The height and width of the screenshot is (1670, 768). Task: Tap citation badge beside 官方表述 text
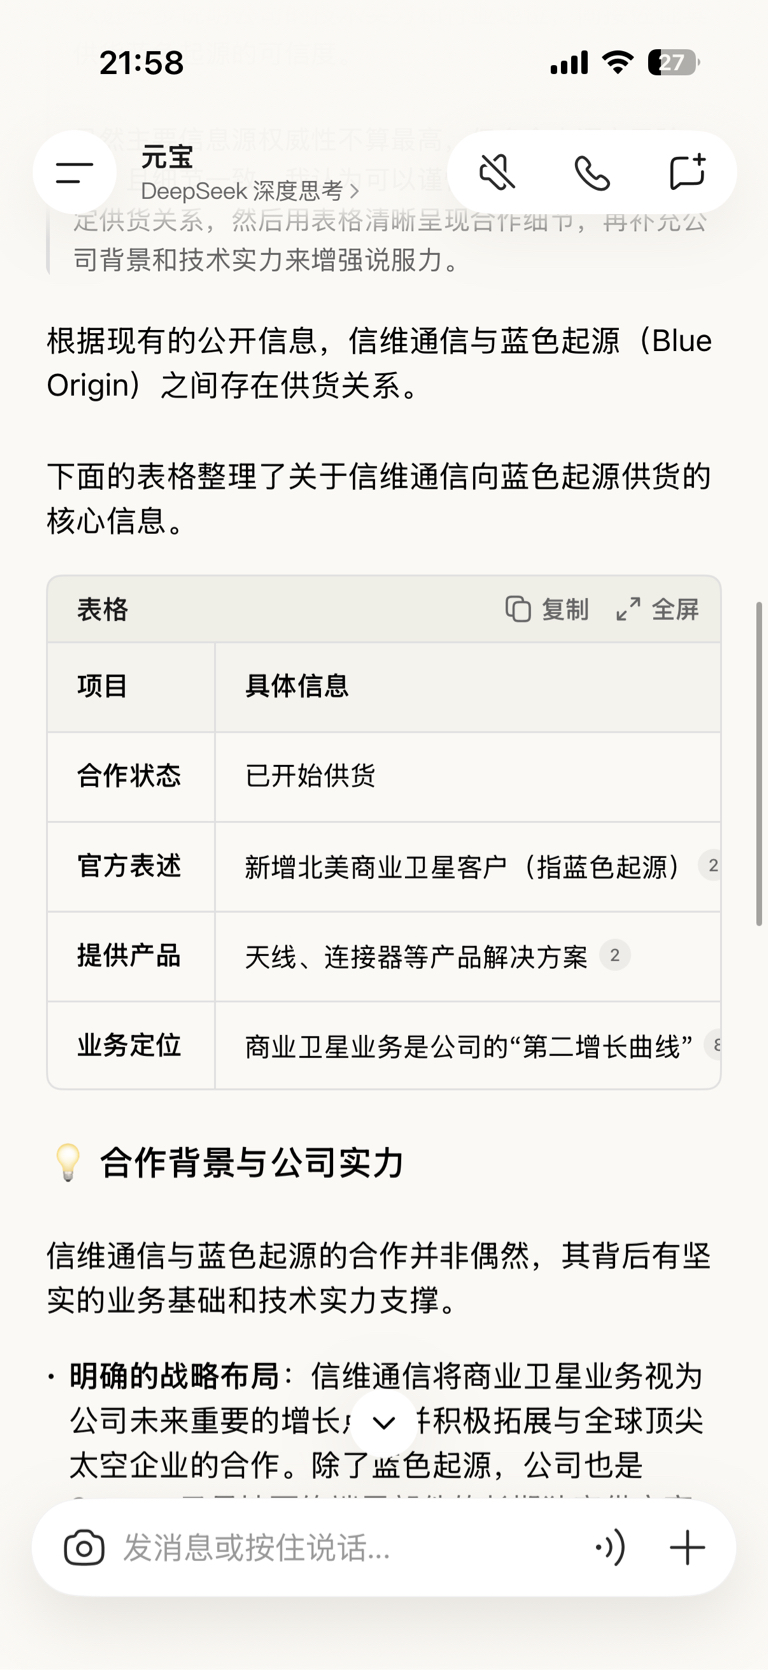point(712,866)
